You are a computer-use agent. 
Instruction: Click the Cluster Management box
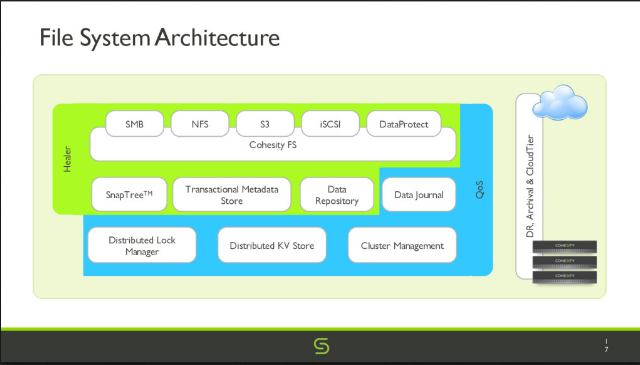pos(402,245)
